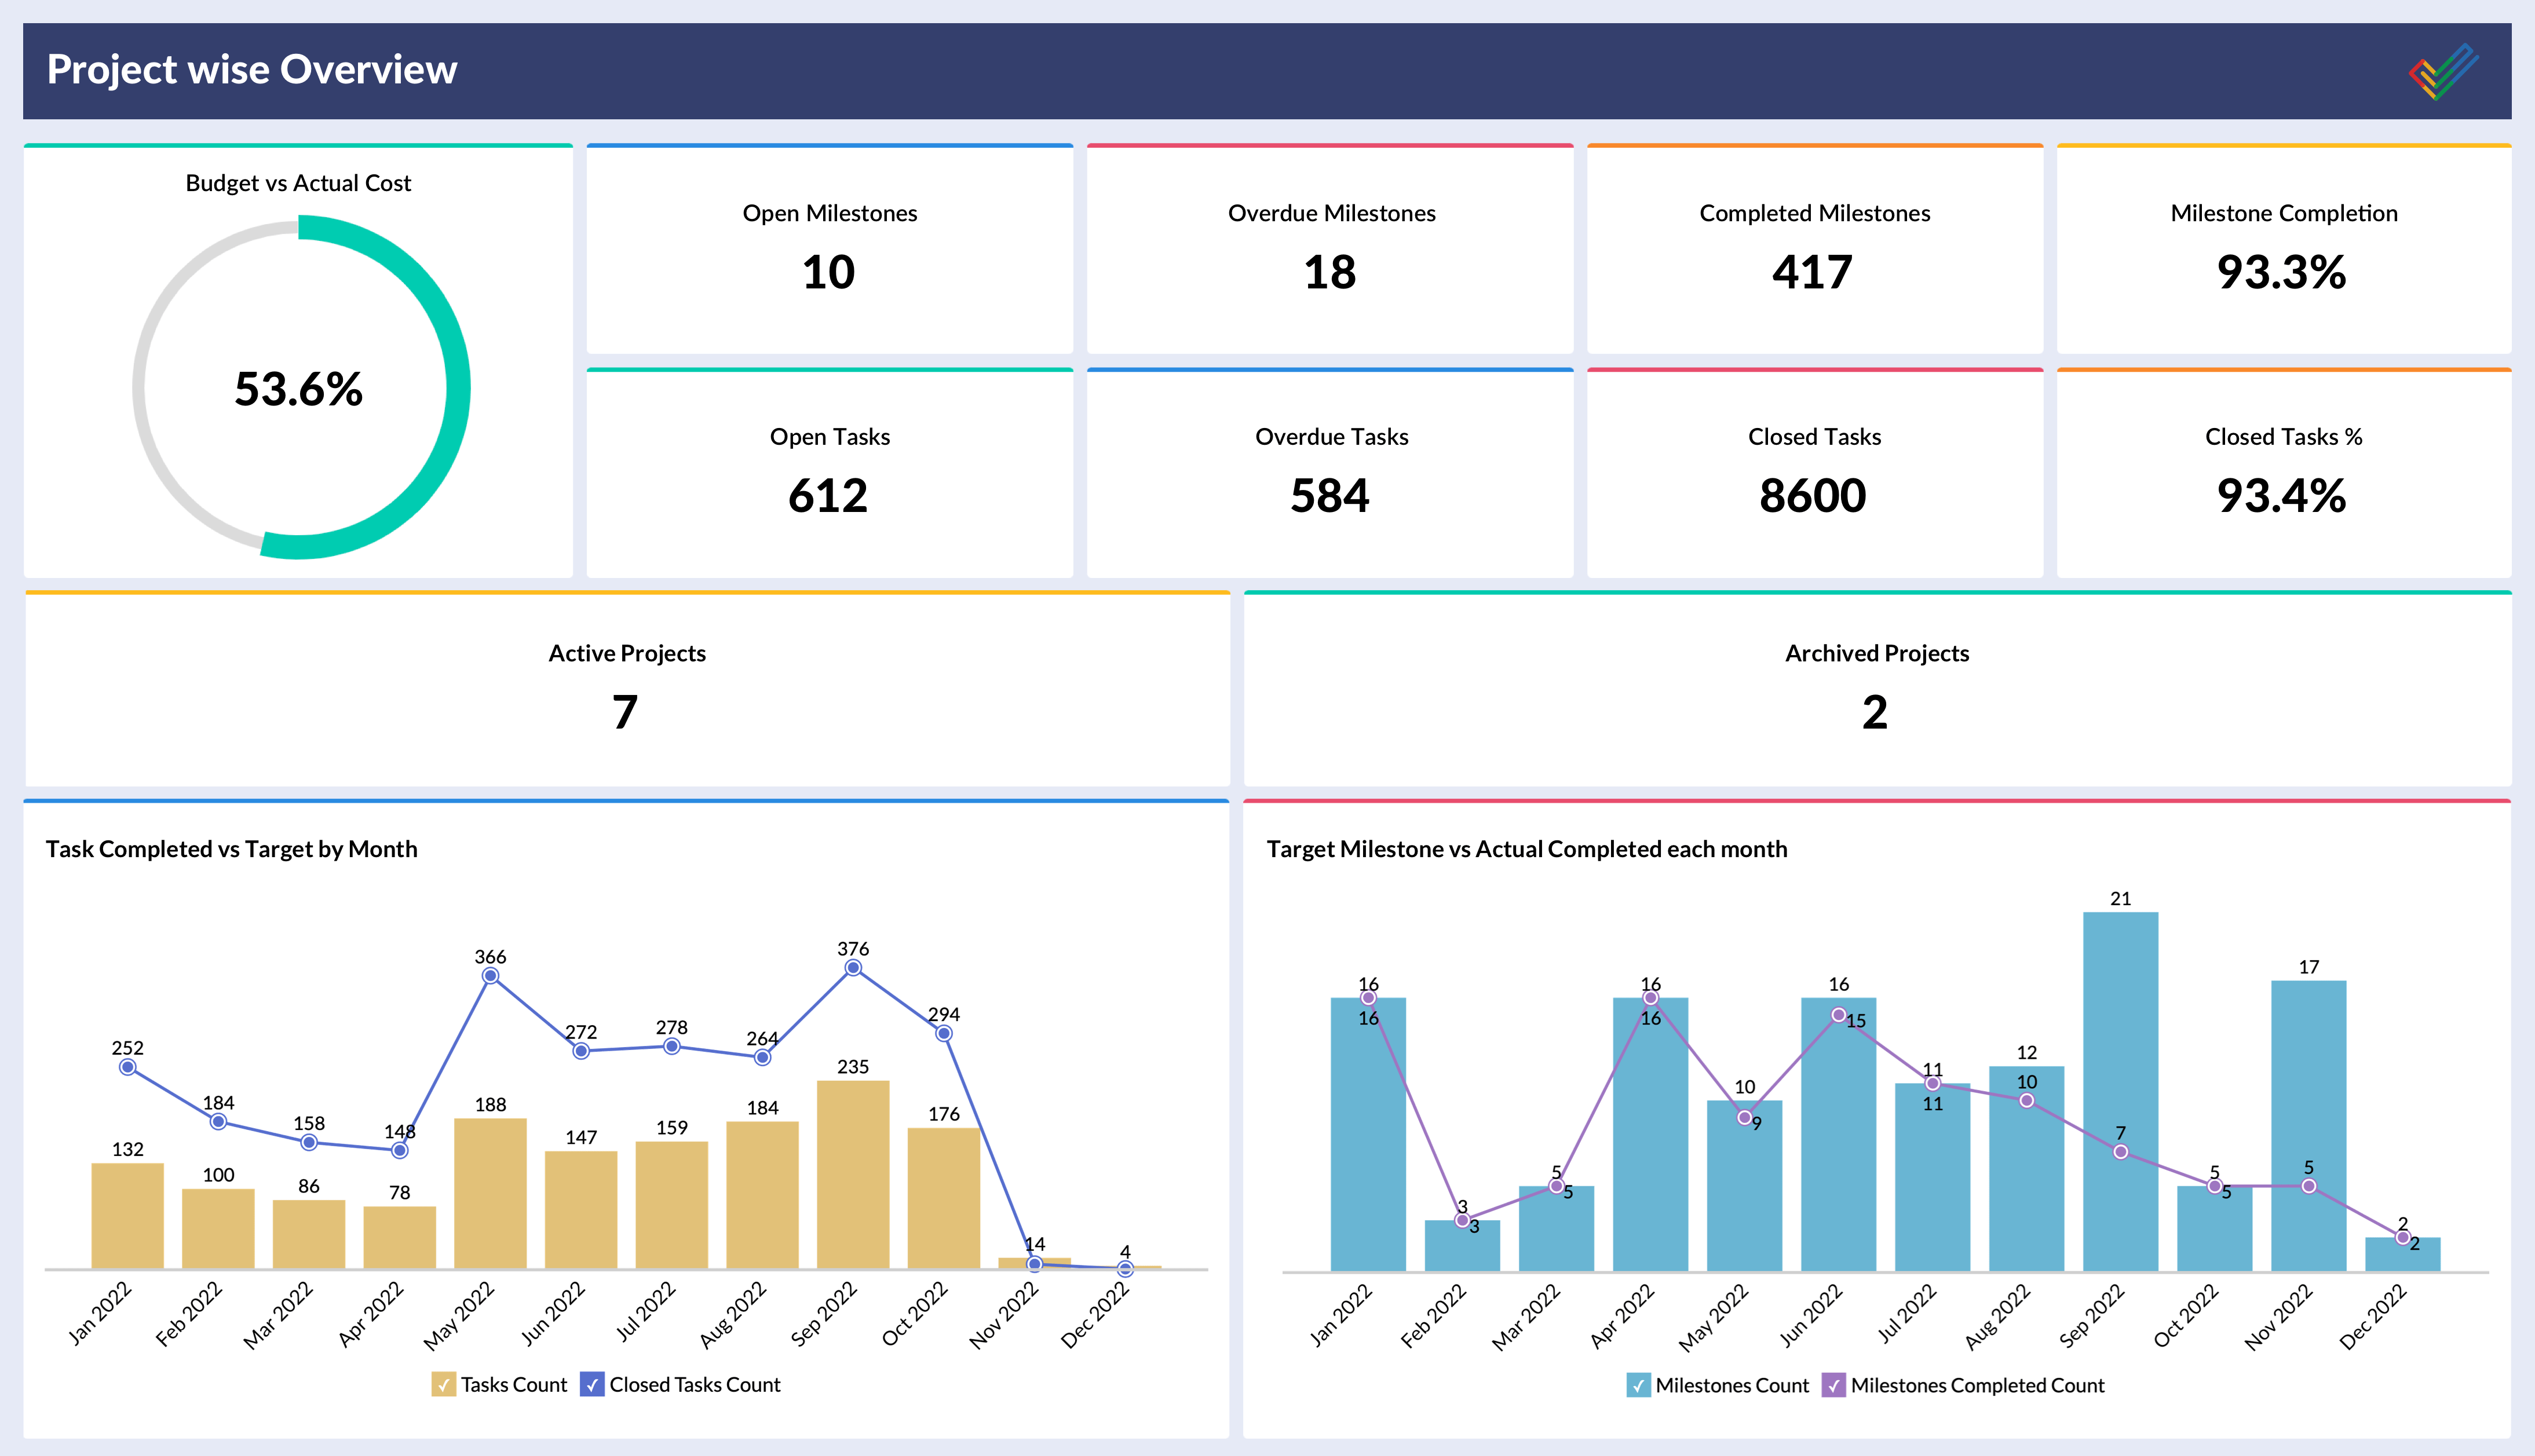
Task: Toggle Milestones Count legend checkbox
Action: [1638, 1385]
